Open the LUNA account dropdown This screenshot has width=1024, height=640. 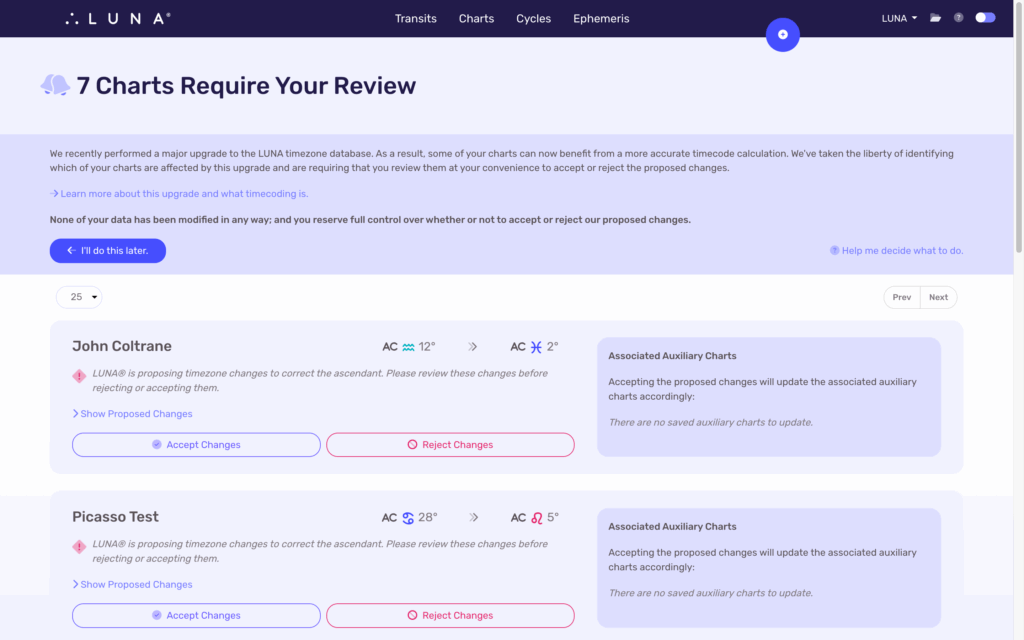click(x=899, y=18)
